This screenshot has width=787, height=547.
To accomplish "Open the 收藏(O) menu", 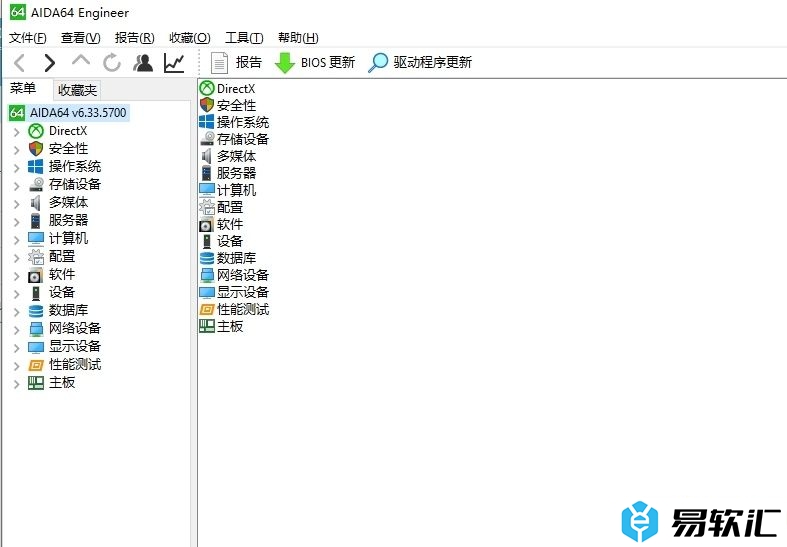I will tap(190, 38).
